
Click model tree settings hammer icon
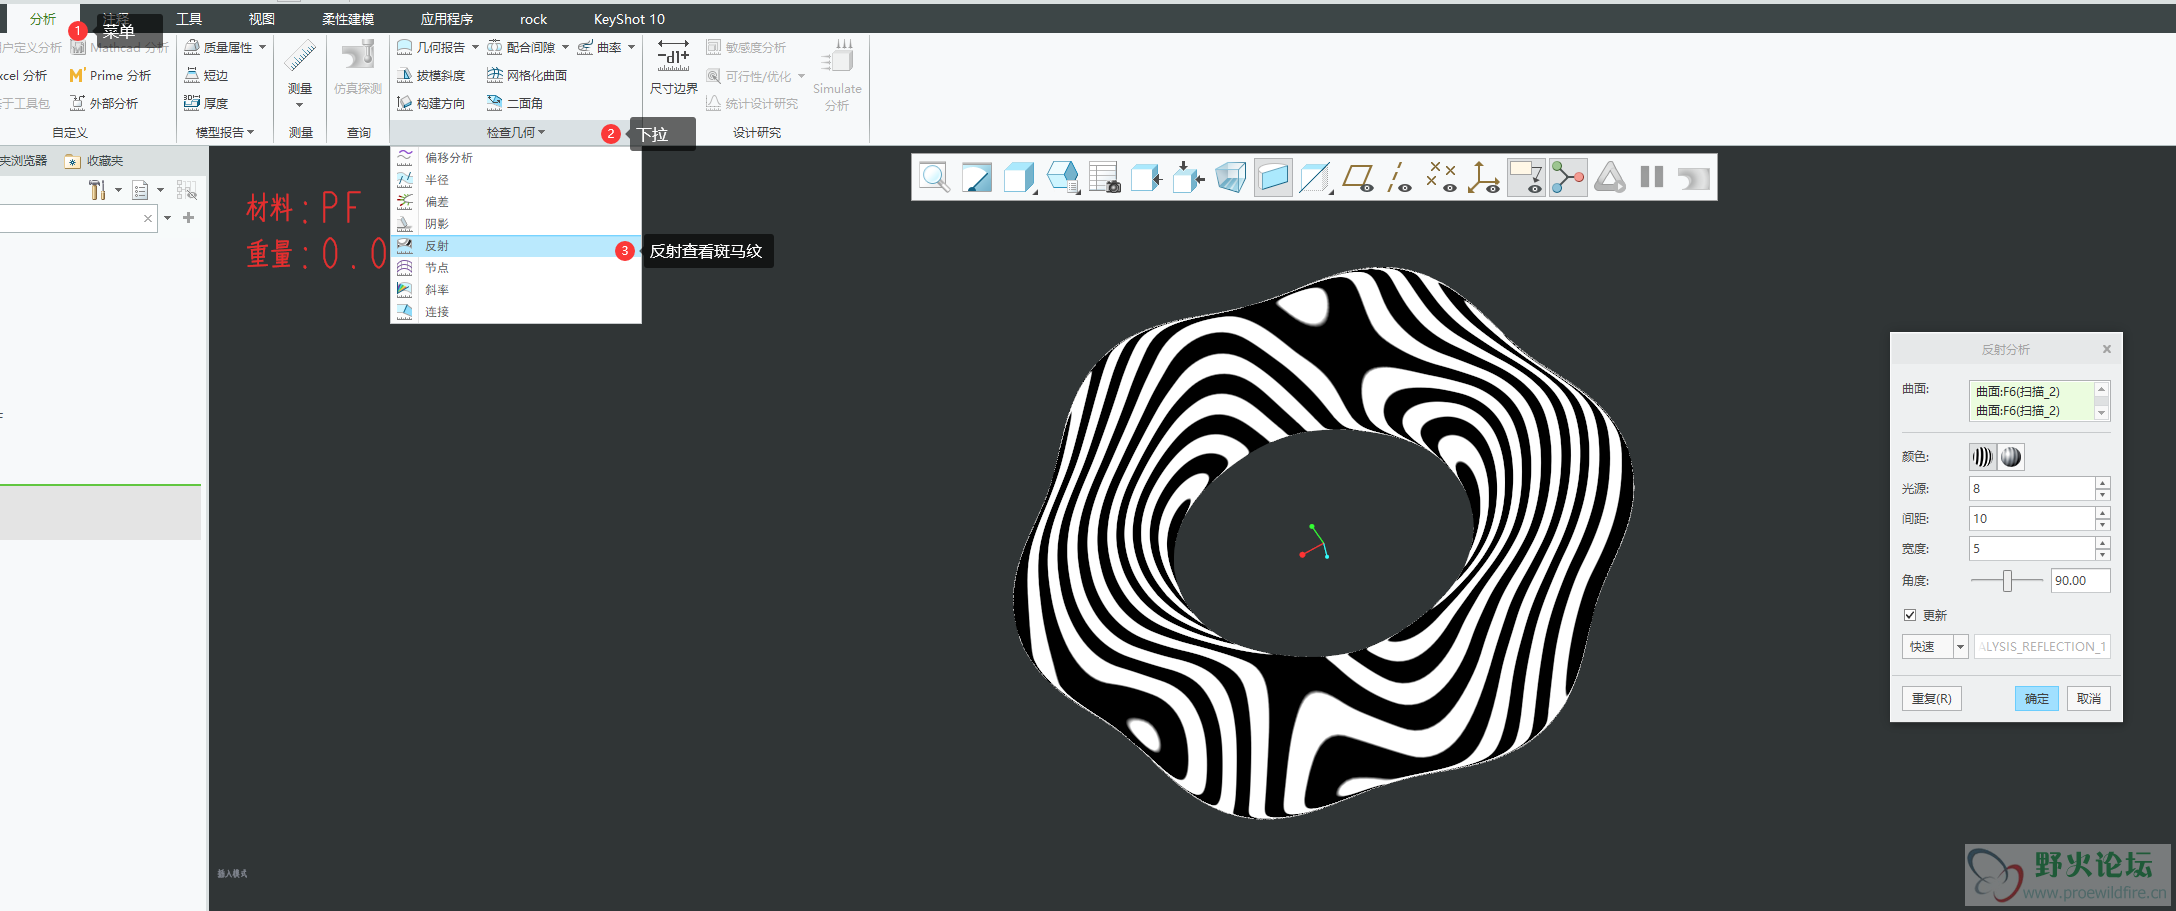coord(97,190)
